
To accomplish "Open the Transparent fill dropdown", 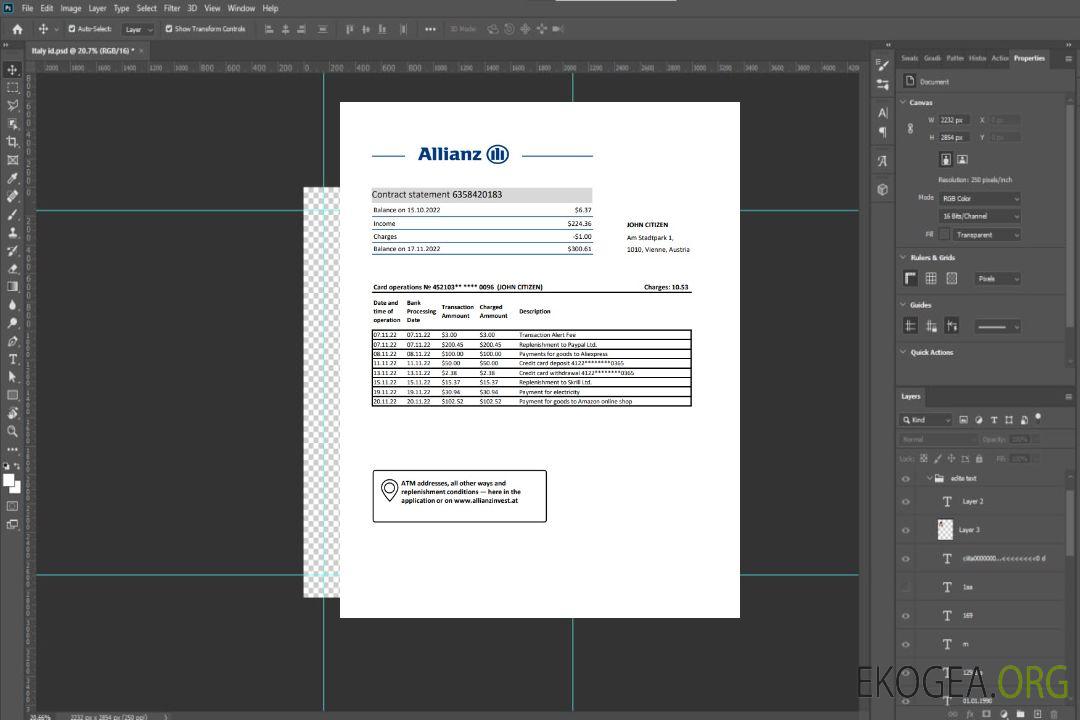I will tap(986, 235).
